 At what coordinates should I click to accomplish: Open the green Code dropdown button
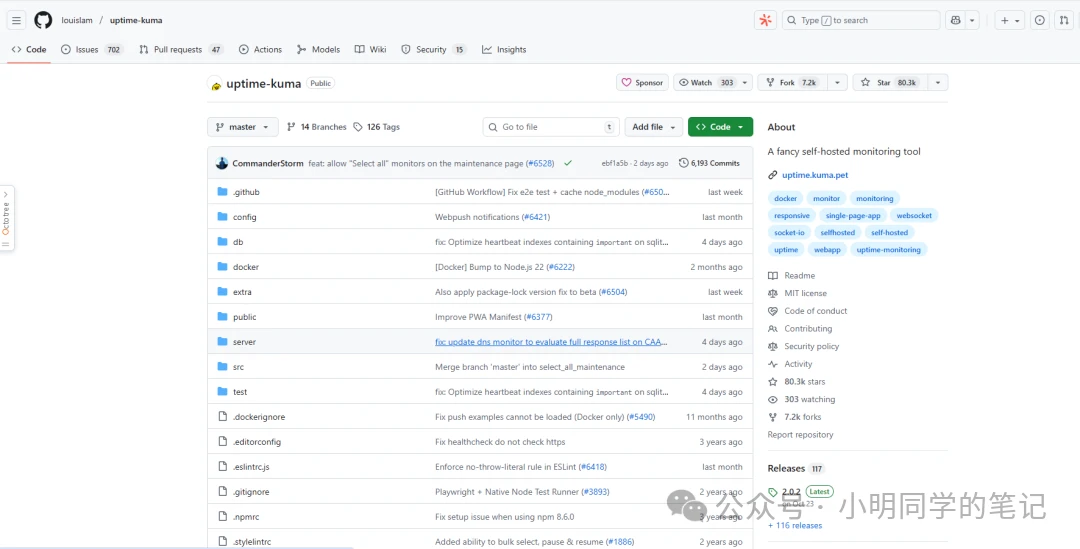tap(720, 127)
